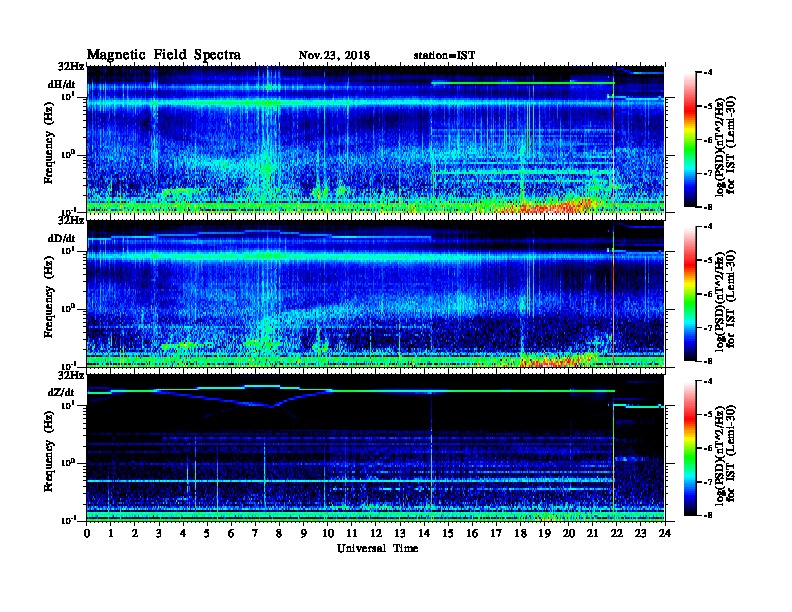Viewport: 792px width, 612px height.
Task: Select the dZ/dt panel label
Action: point(61,392)
